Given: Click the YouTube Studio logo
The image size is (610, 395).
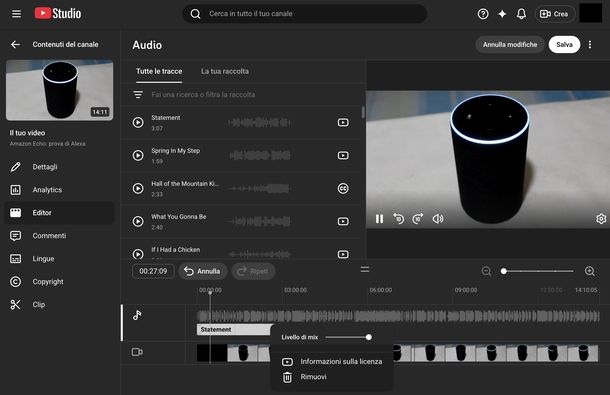Looking at the screenshot, I should pos(58,14).
